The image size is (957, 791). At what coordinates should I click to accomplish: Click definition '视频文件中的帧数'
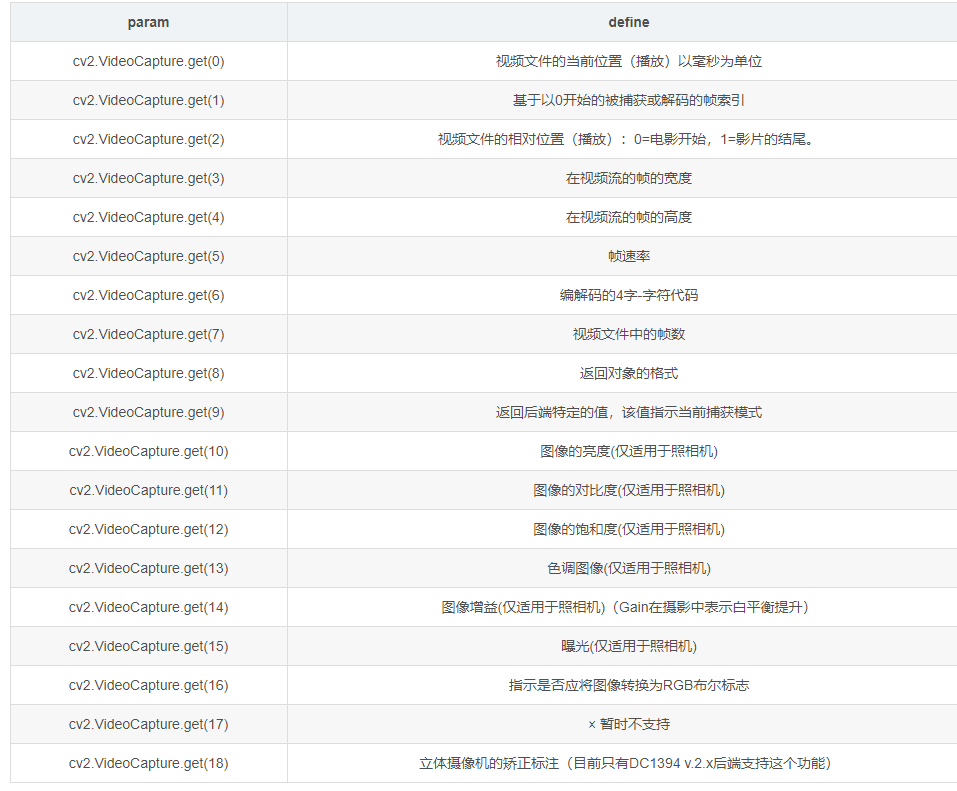click(629, 335)
